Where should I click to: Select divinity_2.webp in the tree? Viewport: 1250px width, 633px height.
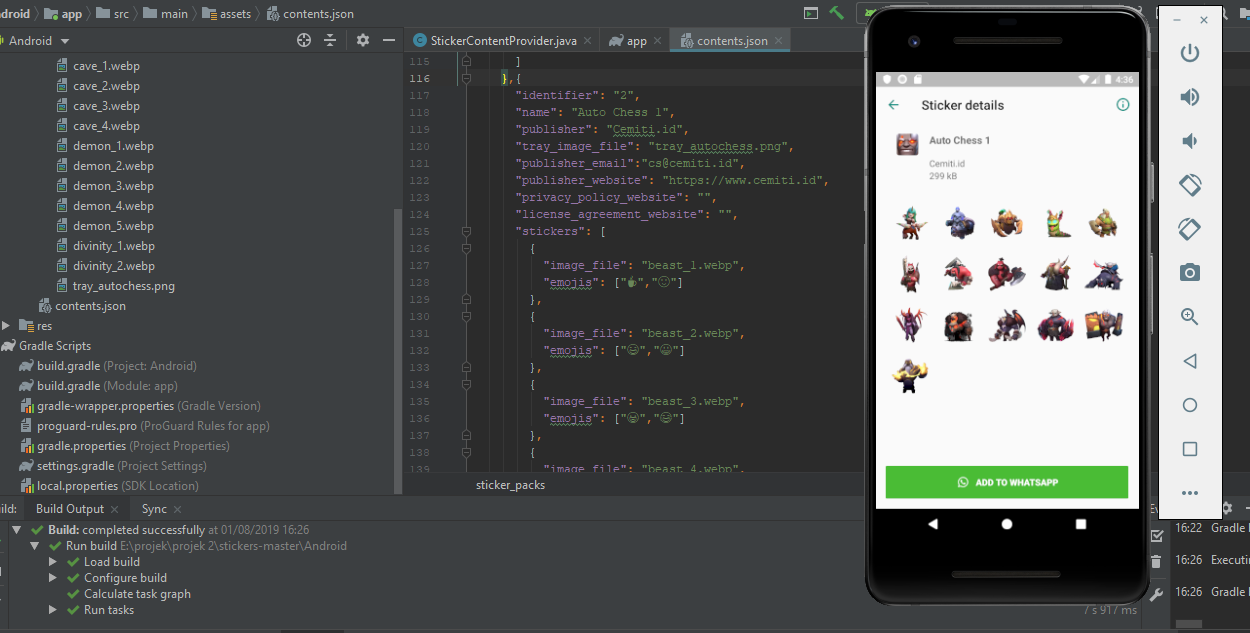coord(105,266)
